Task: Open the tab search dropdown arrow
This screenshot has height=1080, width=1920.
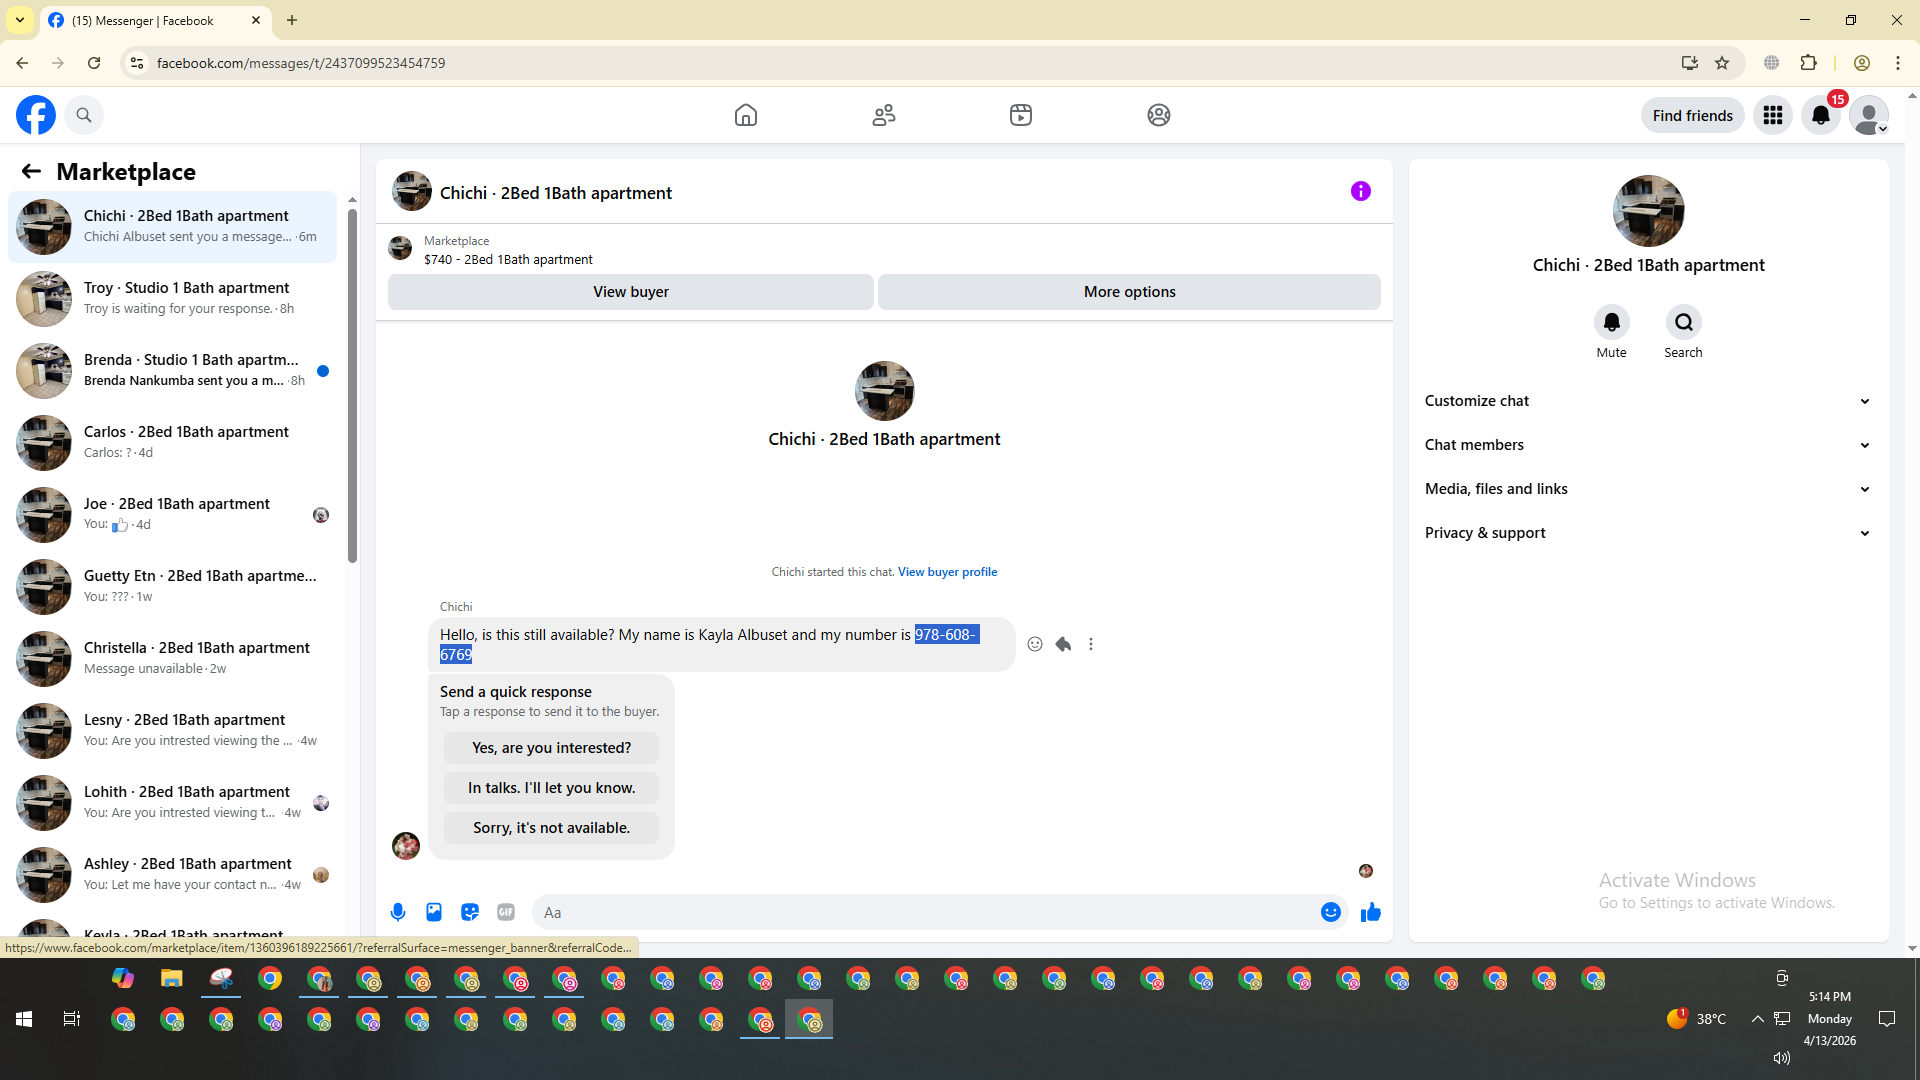Action: 20,20
